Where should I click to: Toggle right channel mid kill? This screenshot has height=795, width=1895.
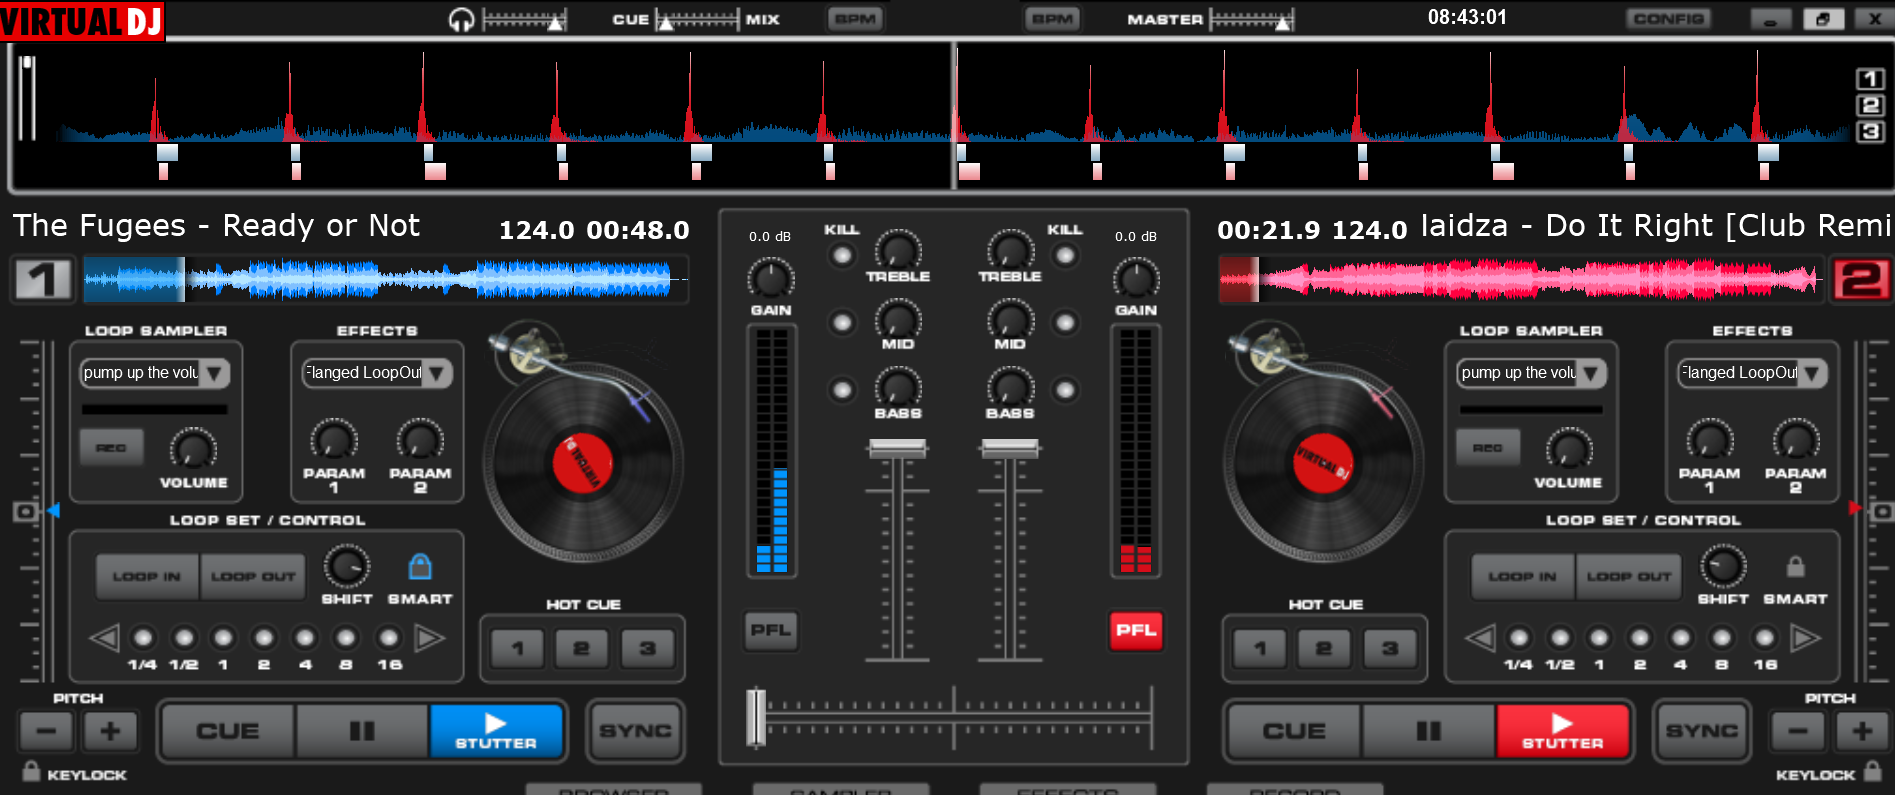click(x=1066, y=323)
